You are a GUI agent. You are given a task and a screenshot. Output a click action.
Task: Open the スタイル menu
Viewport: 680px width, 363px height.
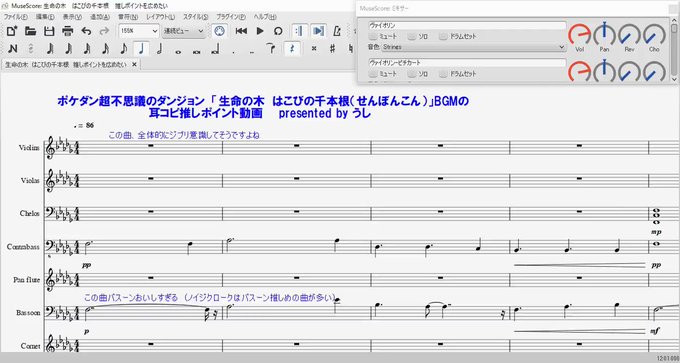tap(196, 17)
